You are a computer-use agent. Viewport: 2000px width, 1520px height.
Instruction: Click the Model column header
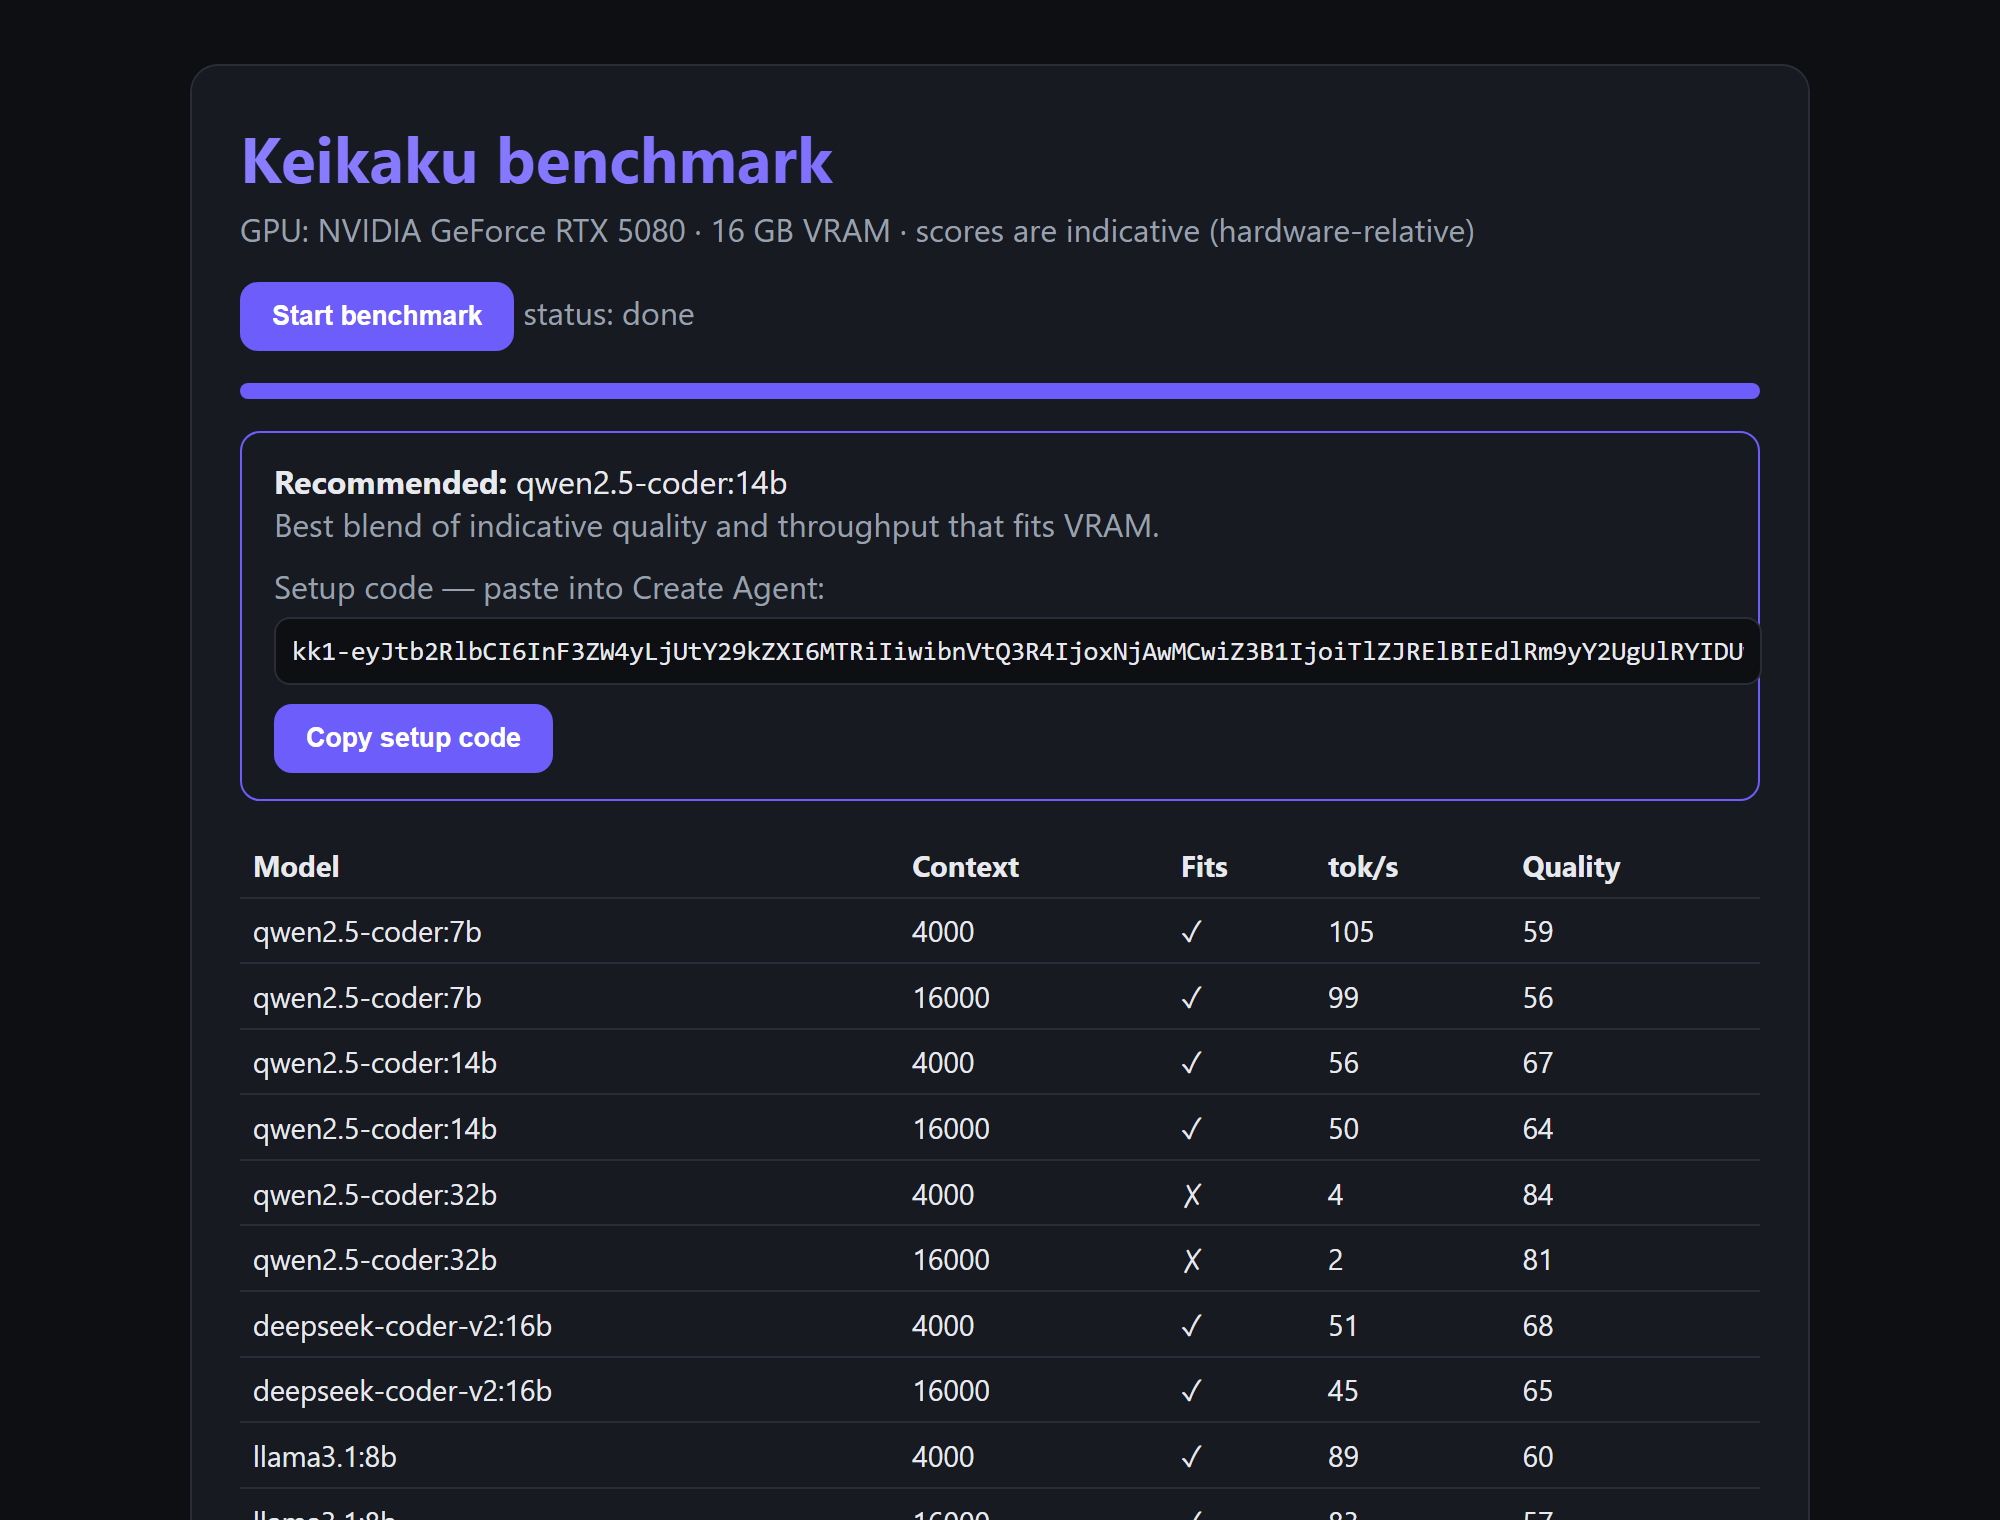pos(296,866)
